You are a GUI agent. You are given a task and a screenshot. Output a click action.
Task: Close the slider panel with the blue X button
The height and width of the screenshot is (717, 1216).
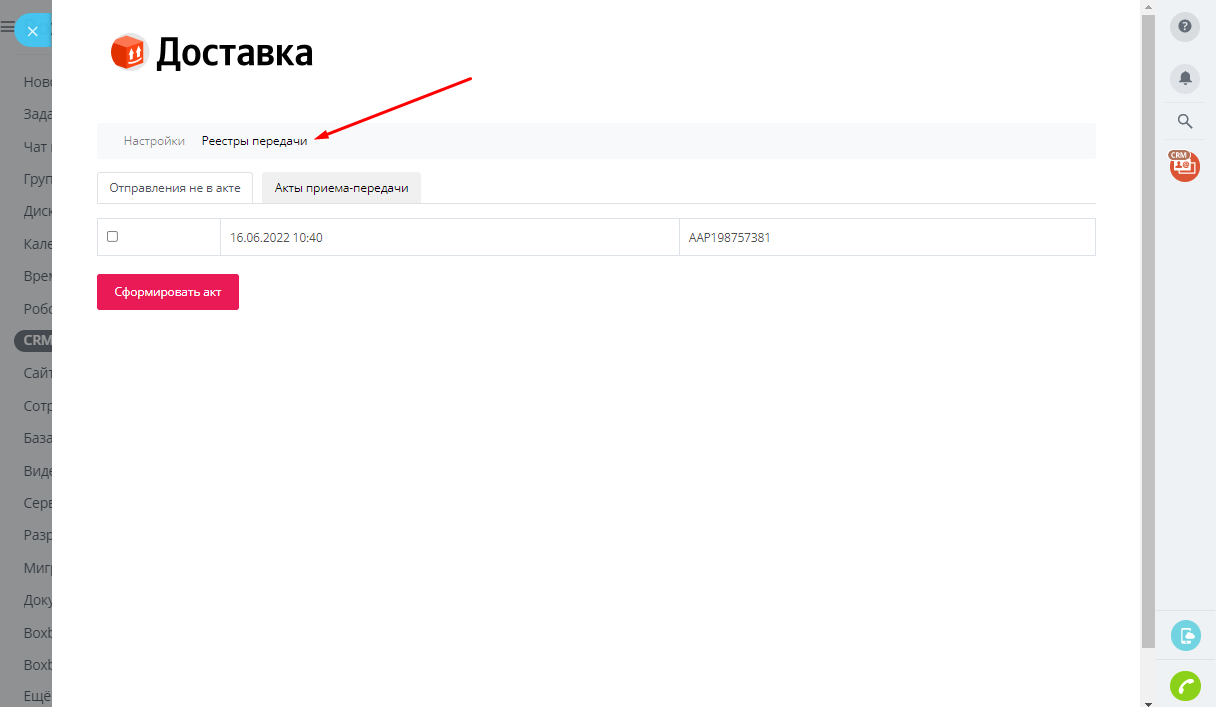(32, 31)
